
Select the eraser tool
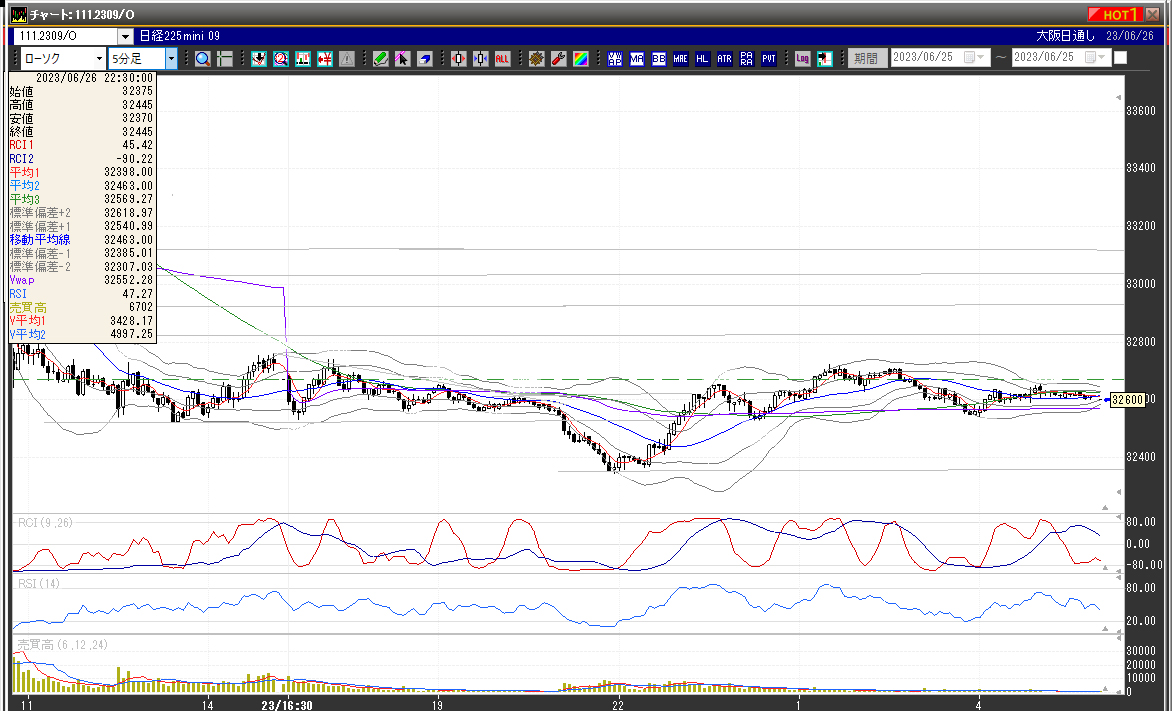(x=425, y=59)
